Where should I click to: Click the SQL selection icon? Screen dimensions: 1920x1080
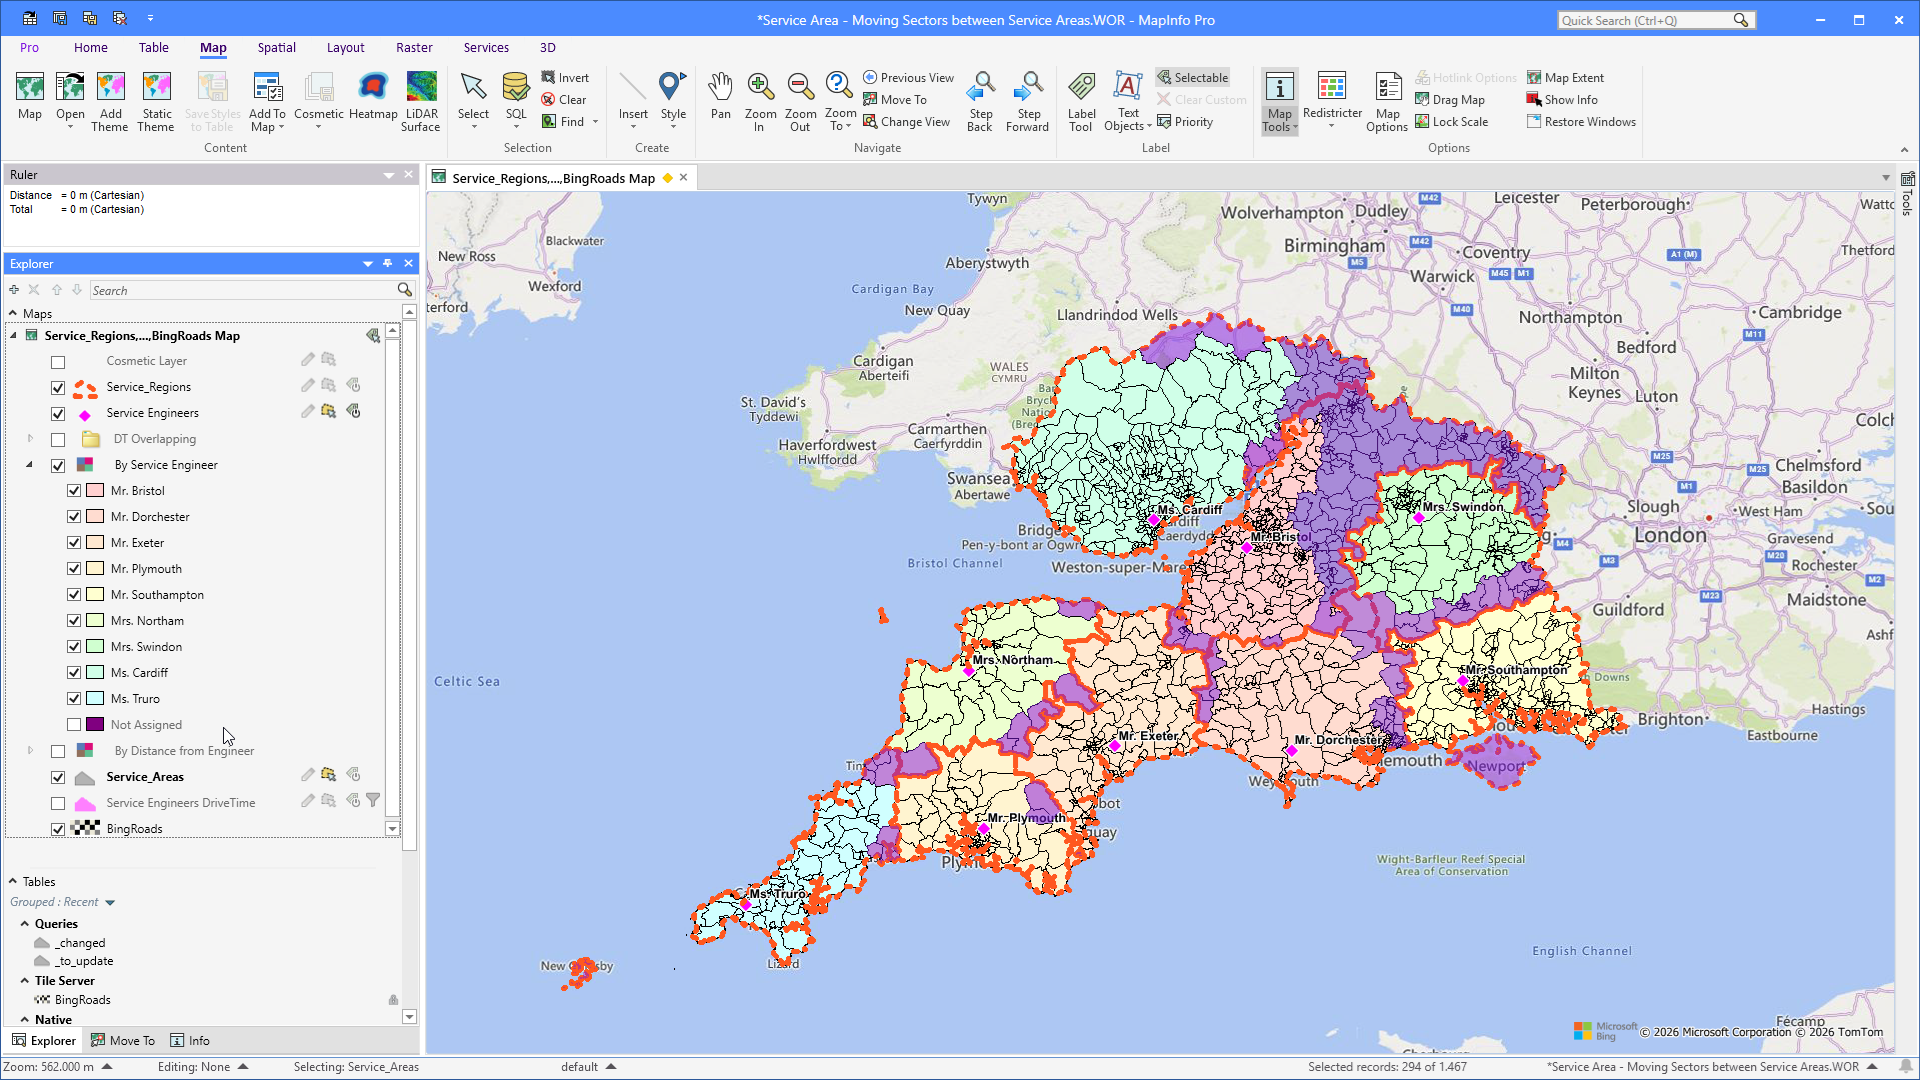click(x=516, y=99)
